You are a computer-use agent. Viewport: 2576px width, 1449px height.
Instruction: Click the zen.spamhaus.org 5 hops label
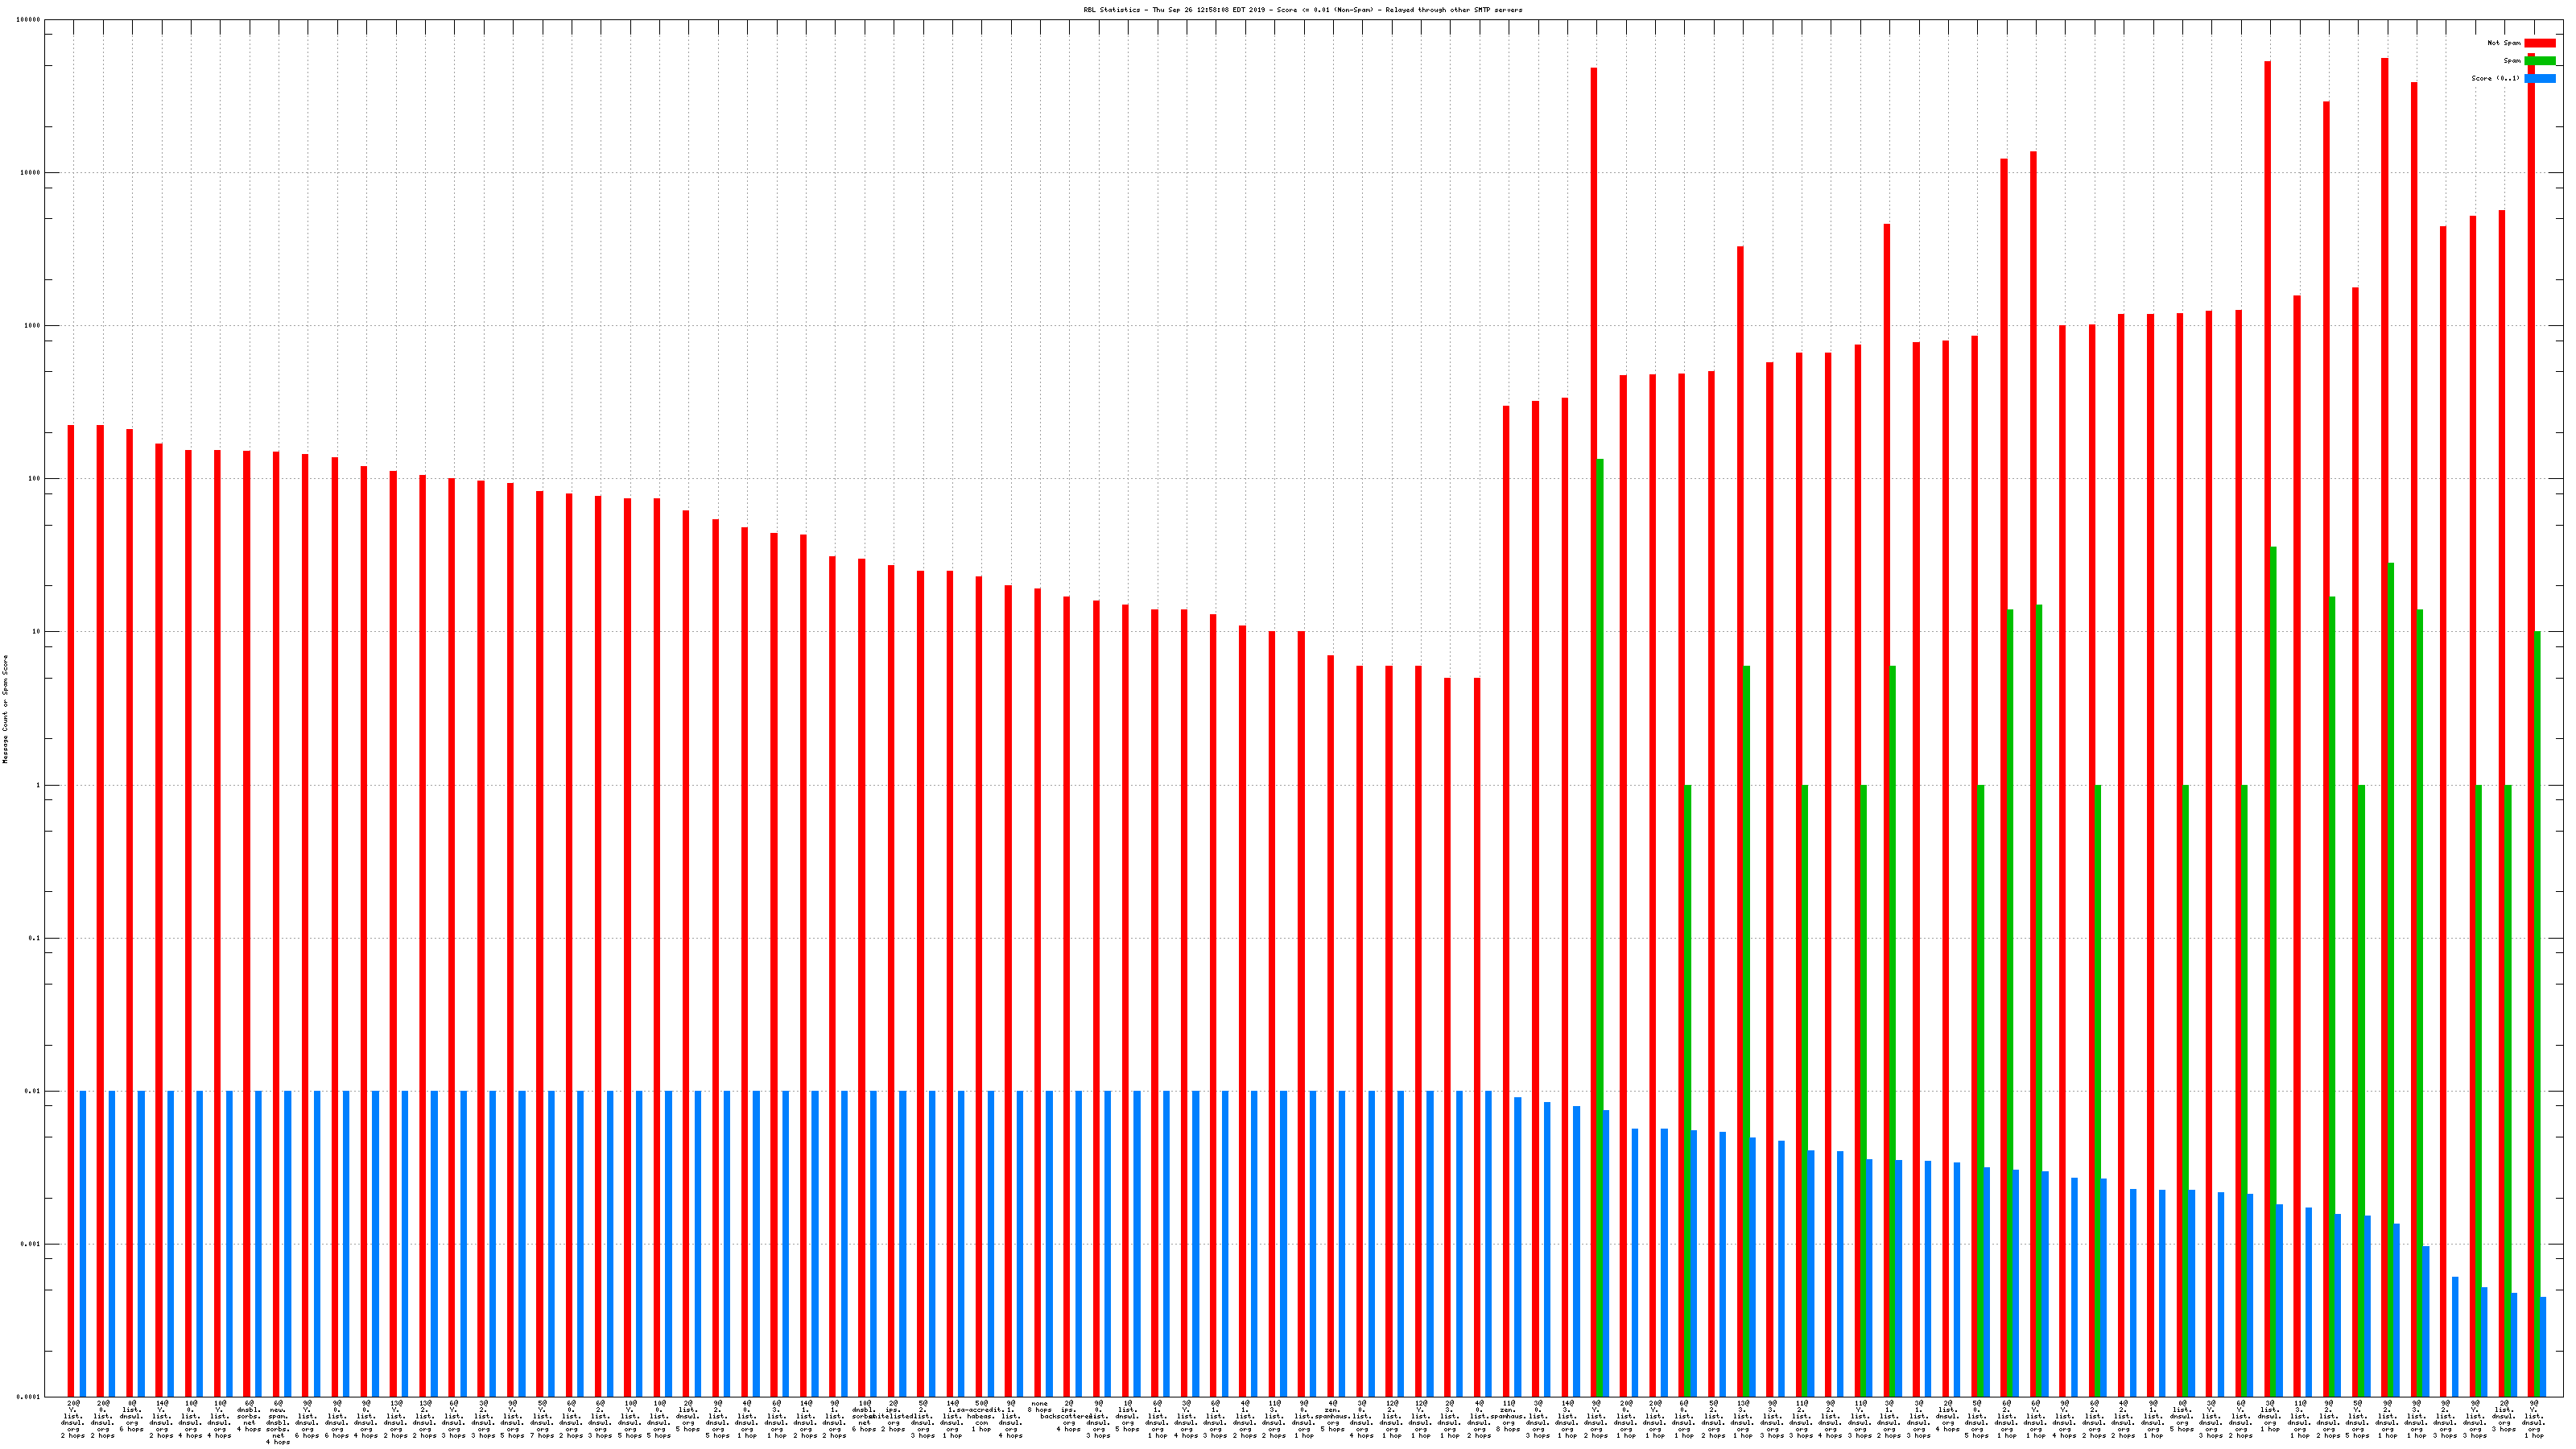1332,1416
